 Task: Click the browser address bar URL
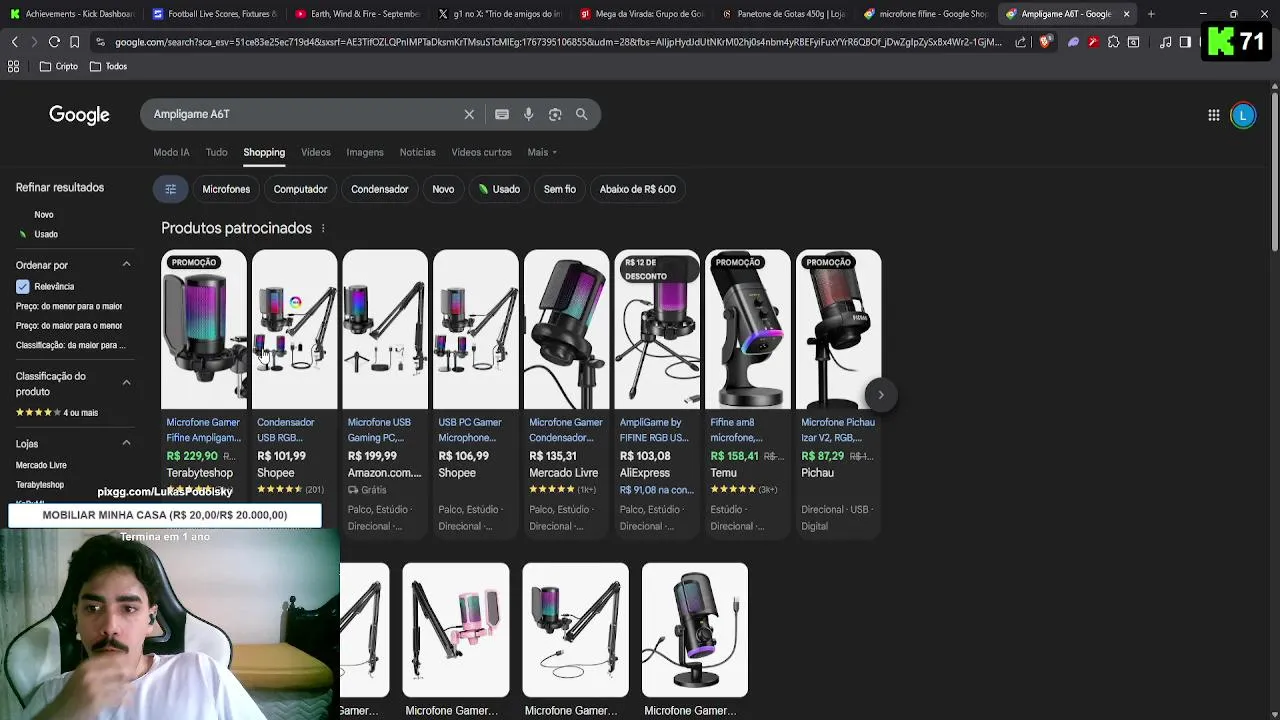[x=557, y=42]
